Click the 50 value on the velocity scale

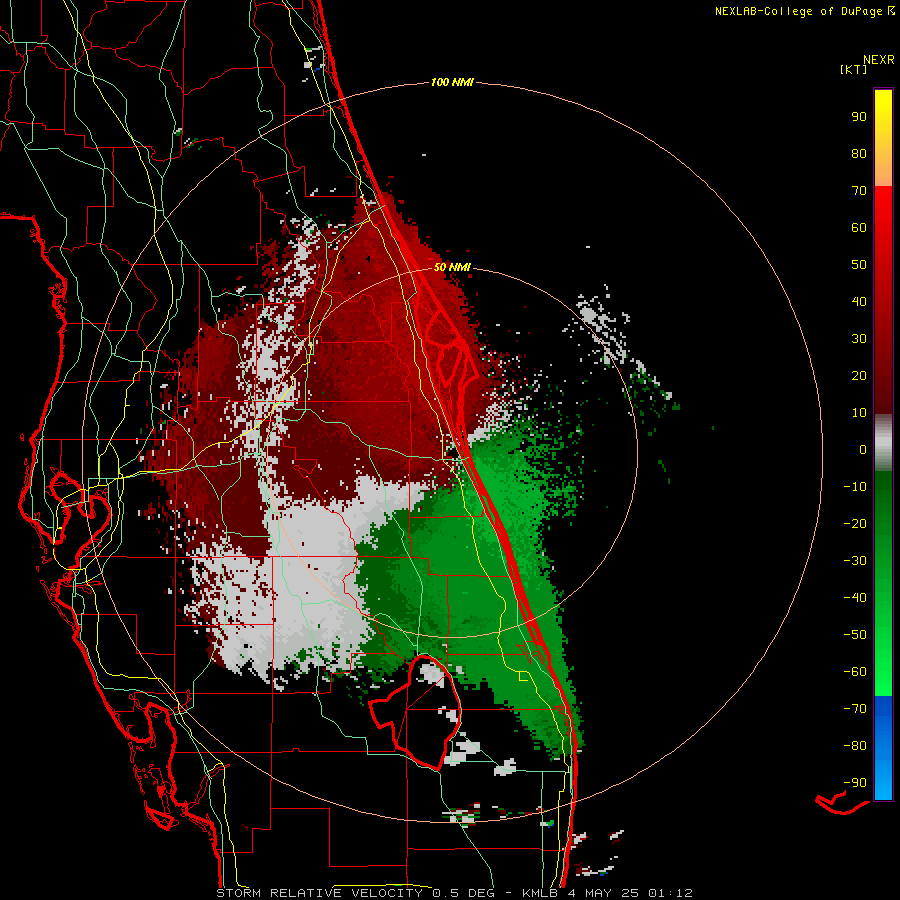(x=859, y=265)
